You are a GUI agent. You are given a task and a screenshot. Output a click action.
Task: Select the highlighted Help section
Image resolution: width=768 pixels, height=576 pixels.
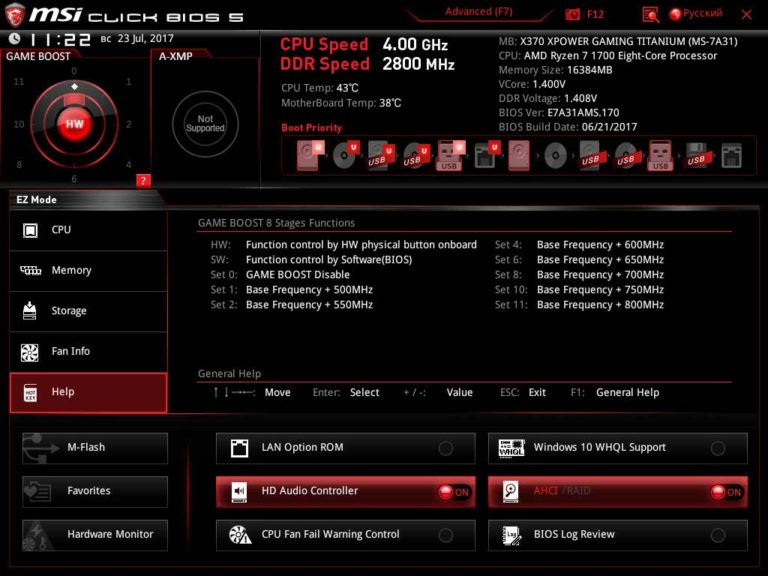pyautogui.click(x=88, y=392)
